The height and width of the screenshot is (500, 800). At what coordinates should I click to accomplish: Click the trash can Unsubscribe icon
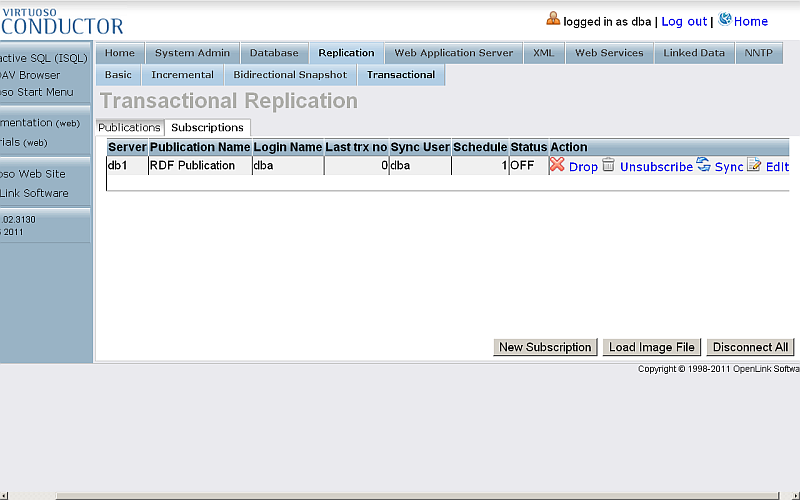pyautogui.click(x=608, y=165)
